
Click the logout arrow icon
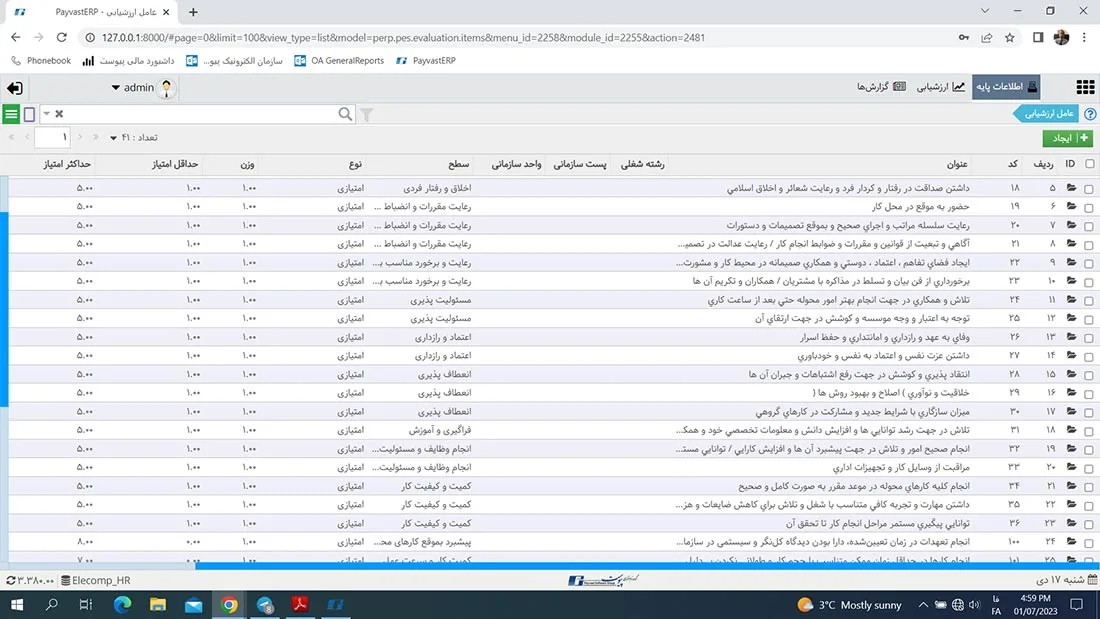point(15,88)
